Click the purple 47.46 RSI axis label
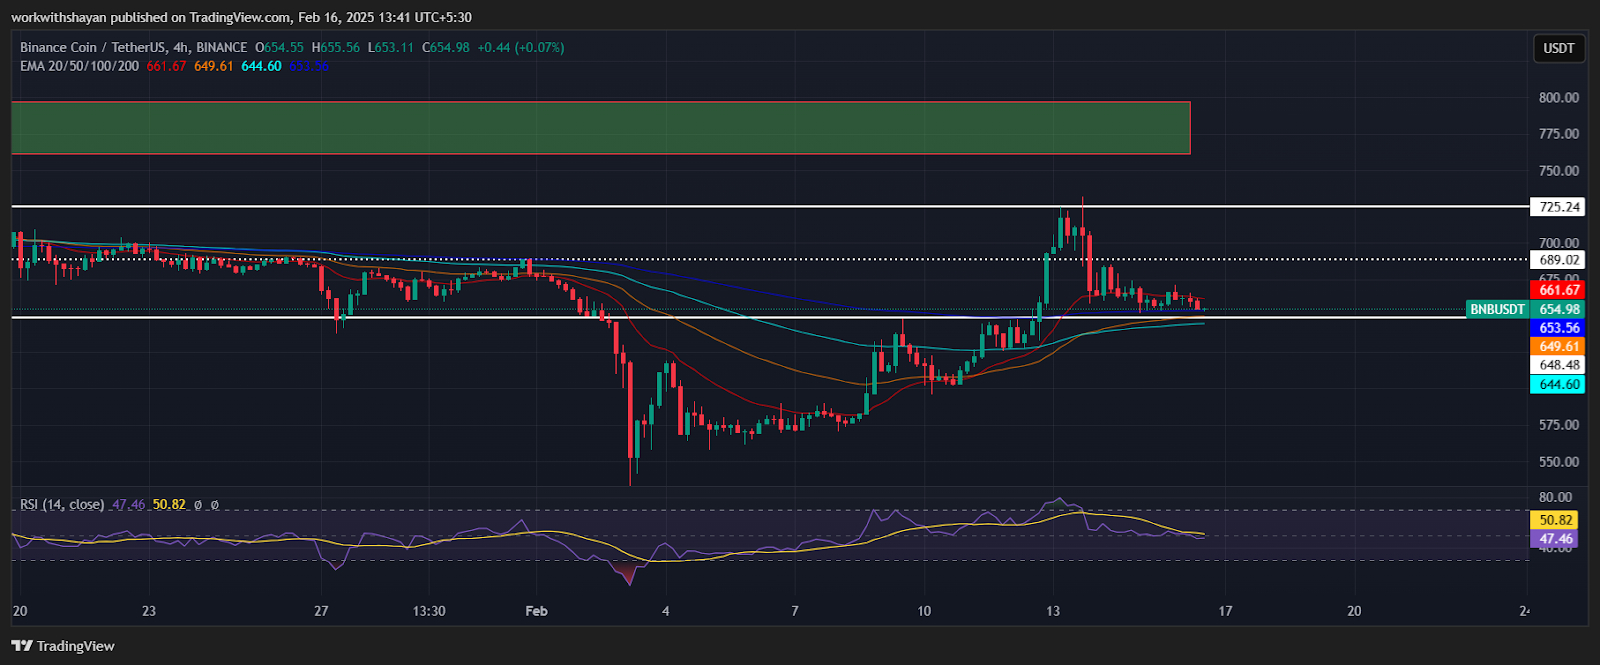Viewport: 1600px width, 665px height. pos(1556,538)
